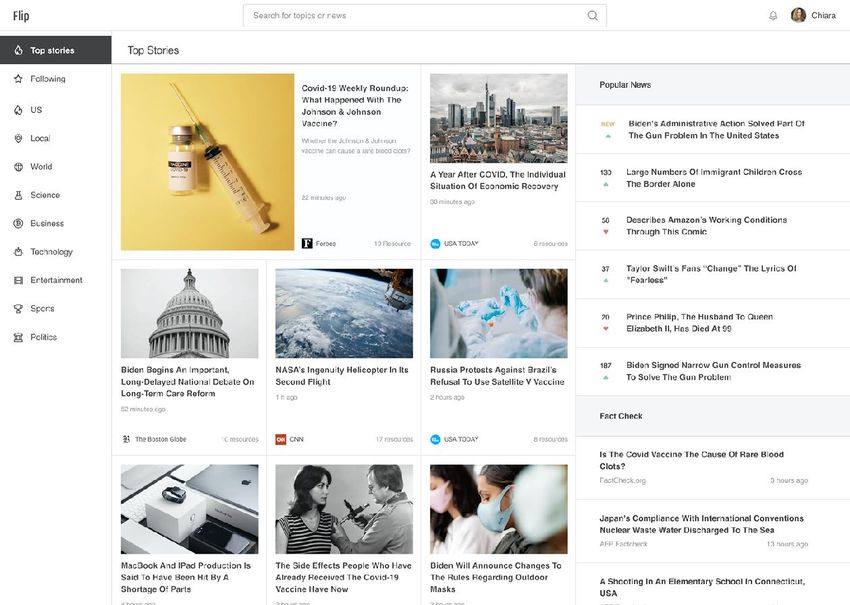The image size is (850, 605).
Task: Open Biden Long-Term Care Reform headline
Action: 188,382
